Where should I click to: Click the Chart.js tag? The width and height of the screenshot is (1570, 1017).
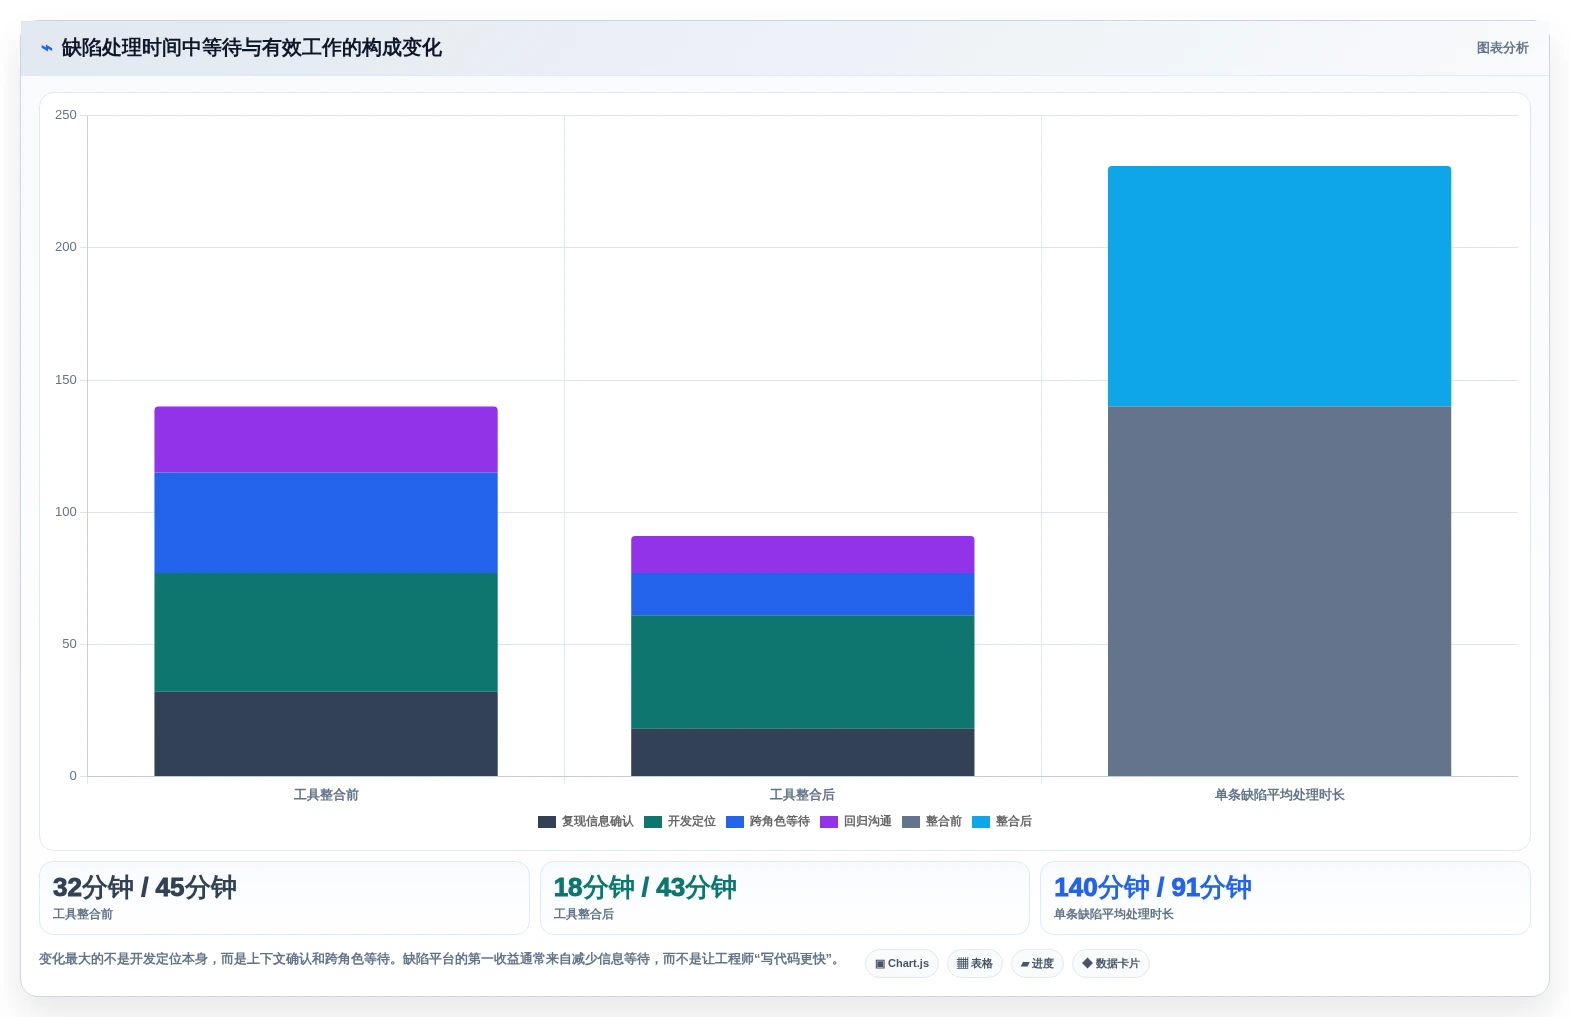(902, 964)
